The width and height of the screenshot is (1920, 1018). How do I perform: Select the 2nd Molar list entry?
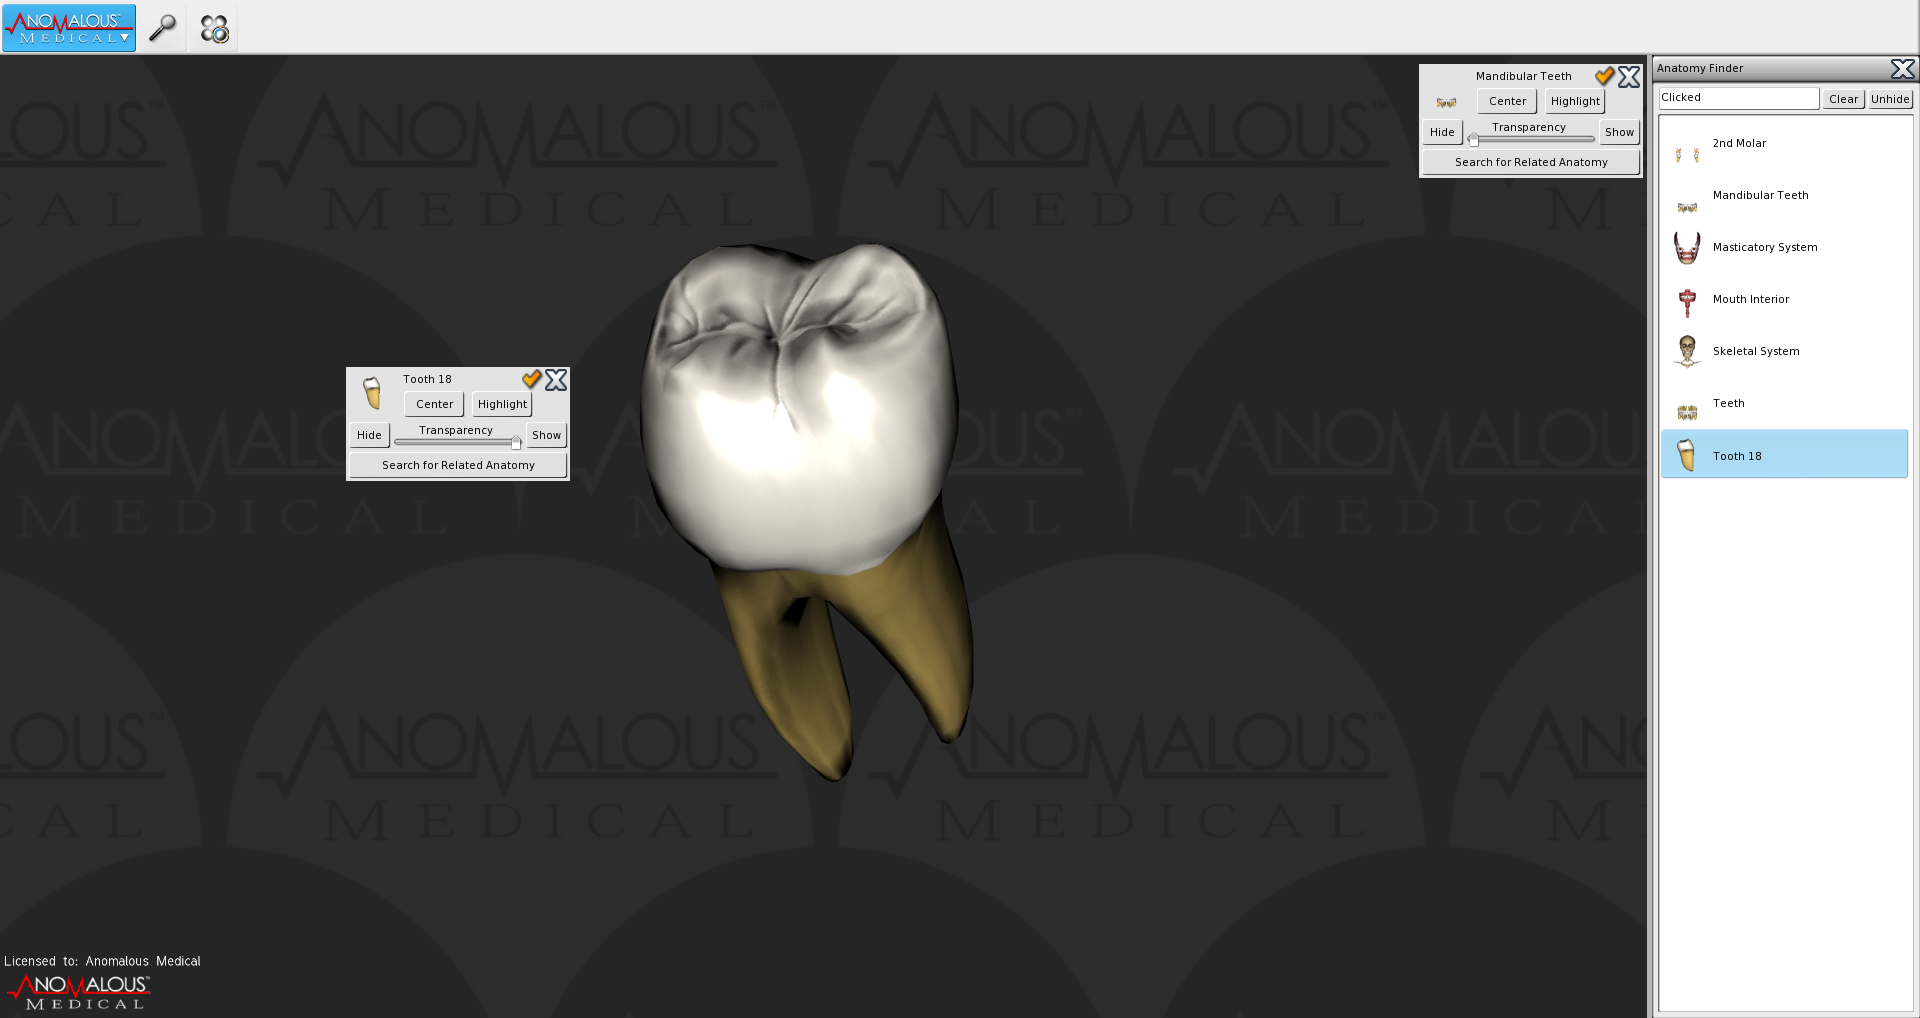(1739, 144)
